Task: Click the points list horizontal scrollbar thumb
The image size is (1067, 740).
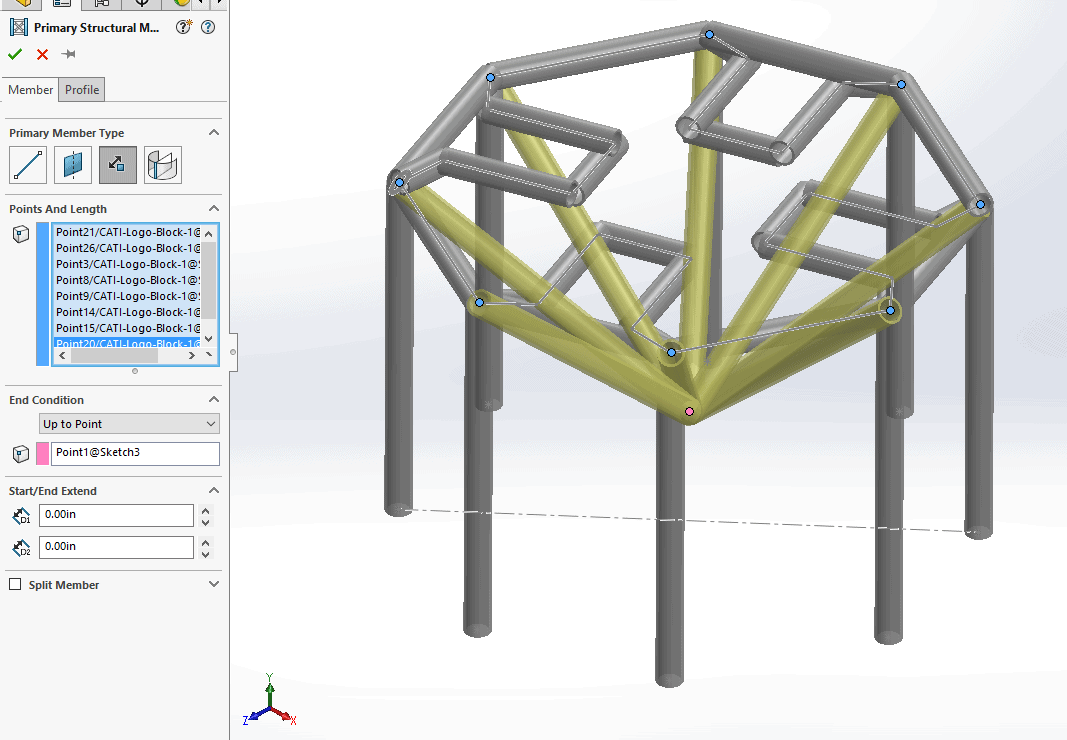Action: point(114,356)
